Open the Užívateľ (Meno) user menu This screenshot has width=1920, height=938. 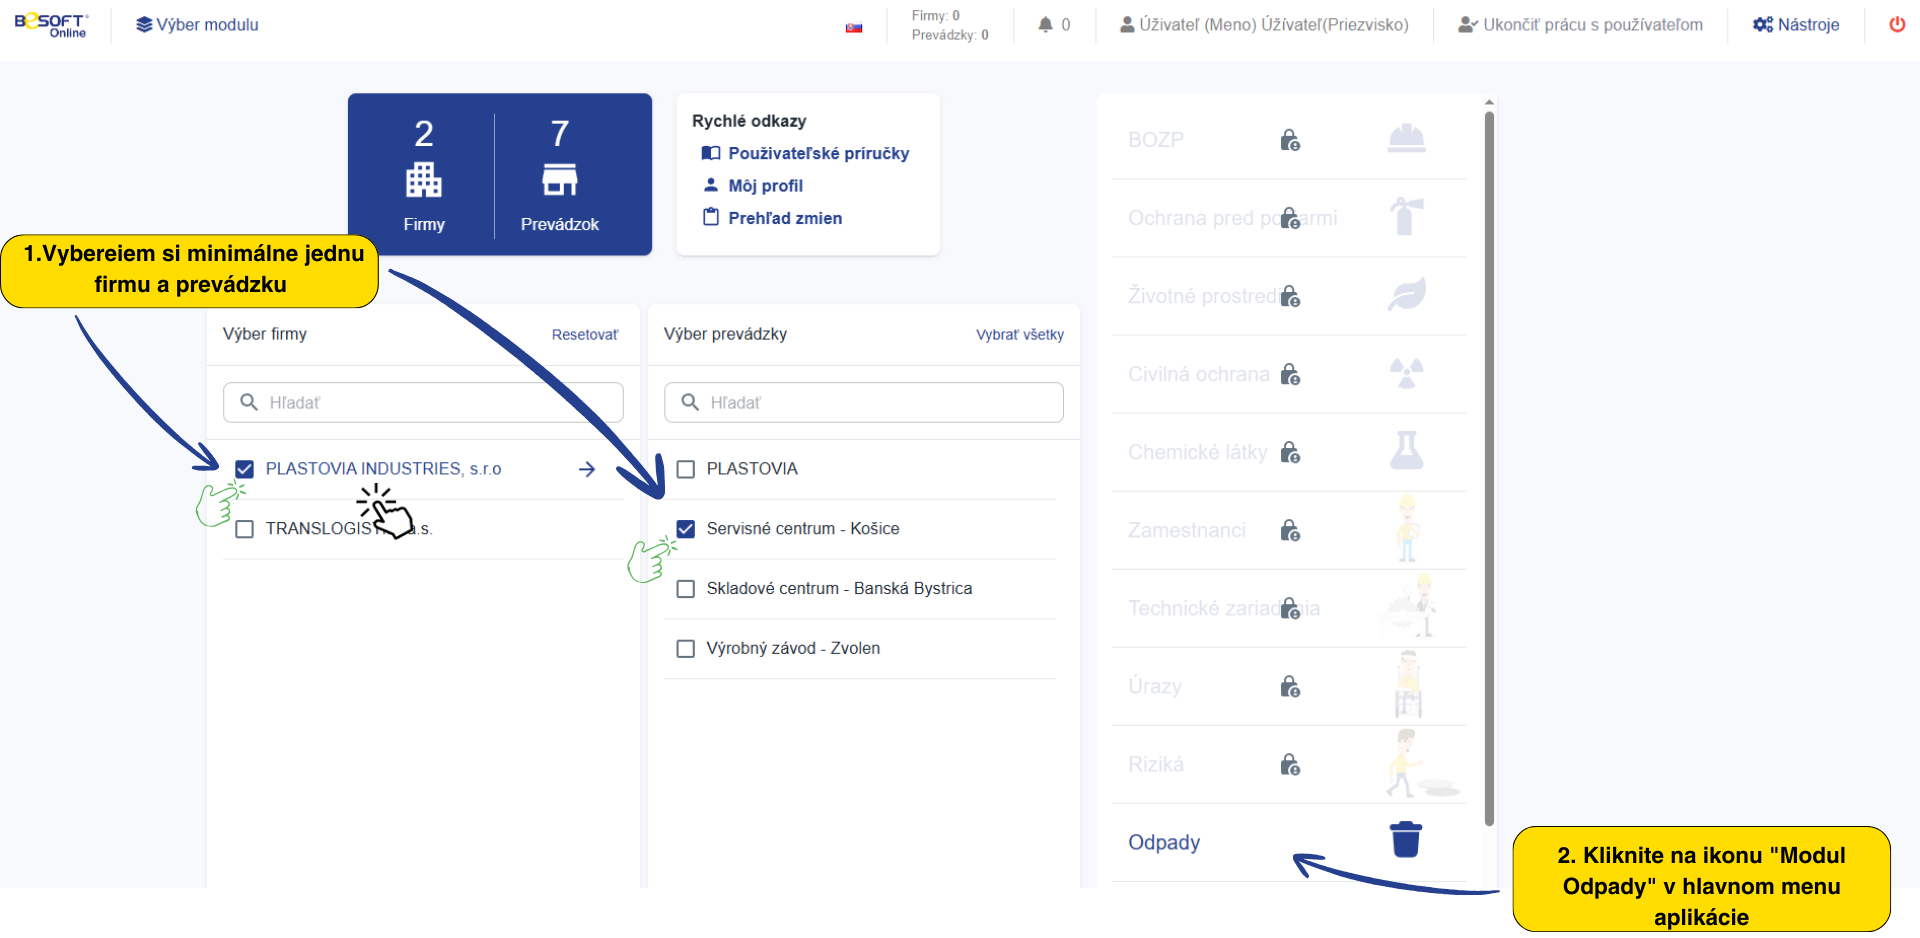(x=1264, y=25)
